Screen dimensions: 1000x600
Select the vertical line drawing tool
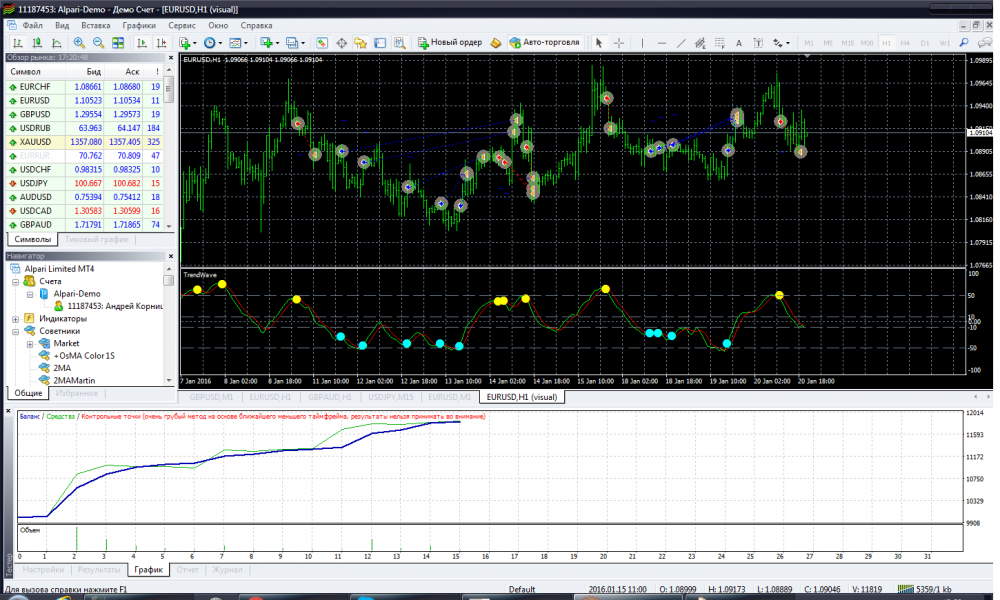point(642,43)
